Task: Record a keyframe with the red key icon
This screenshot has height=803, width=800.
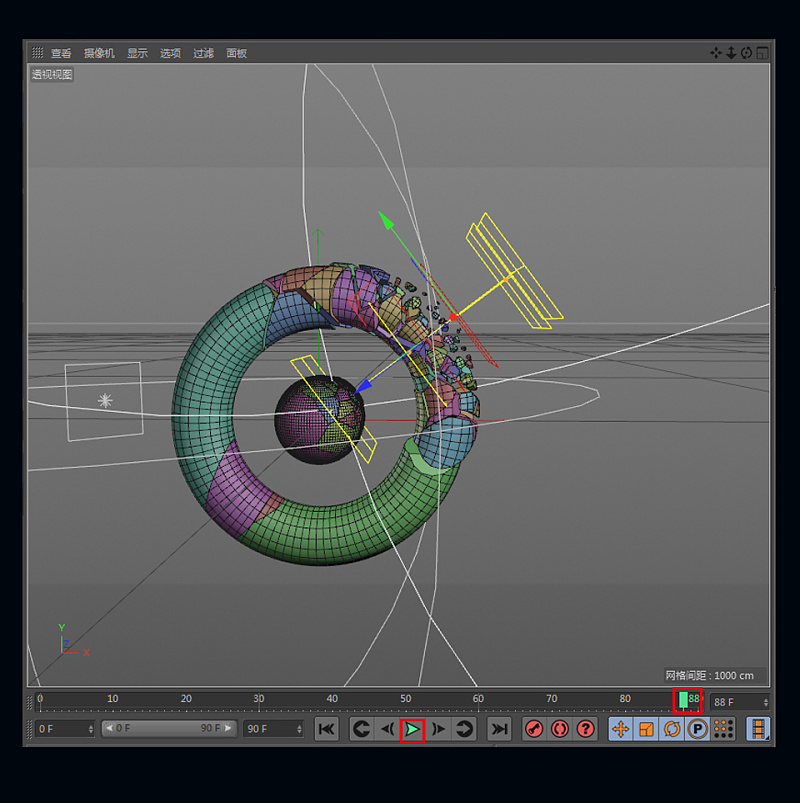Action: point(533,729)
